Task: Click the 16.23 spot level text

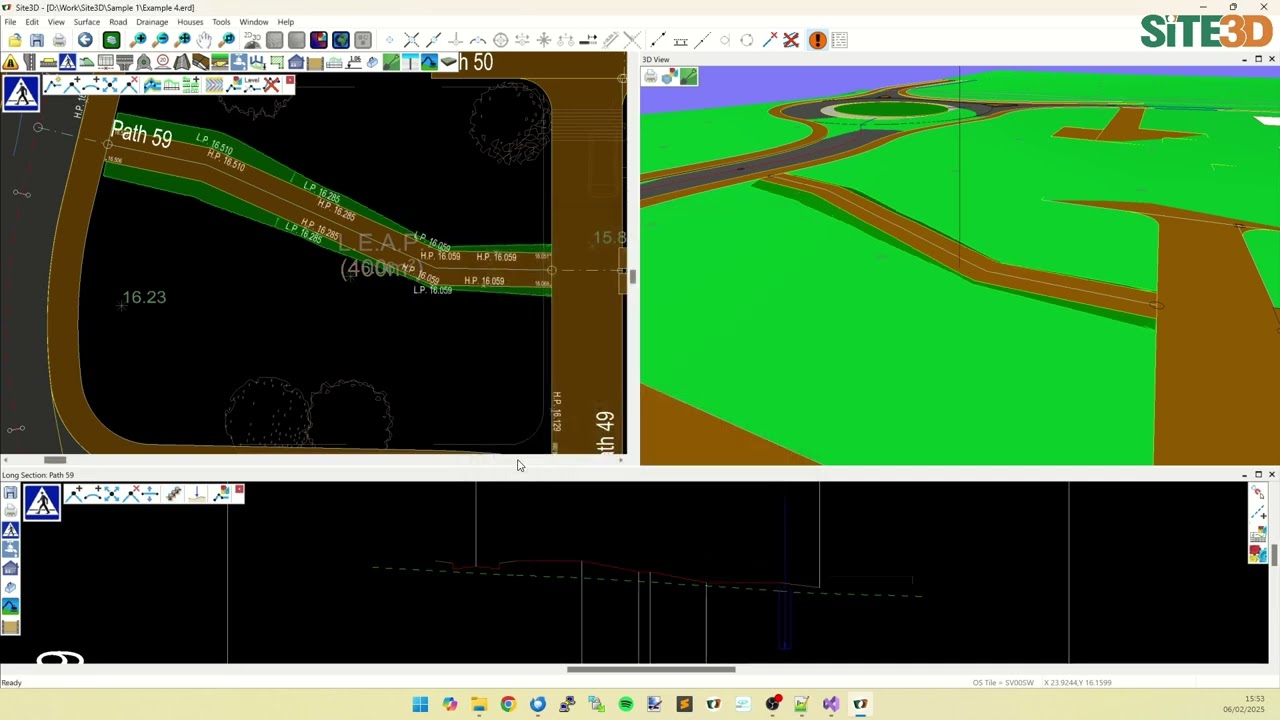Action: point(144,297)
